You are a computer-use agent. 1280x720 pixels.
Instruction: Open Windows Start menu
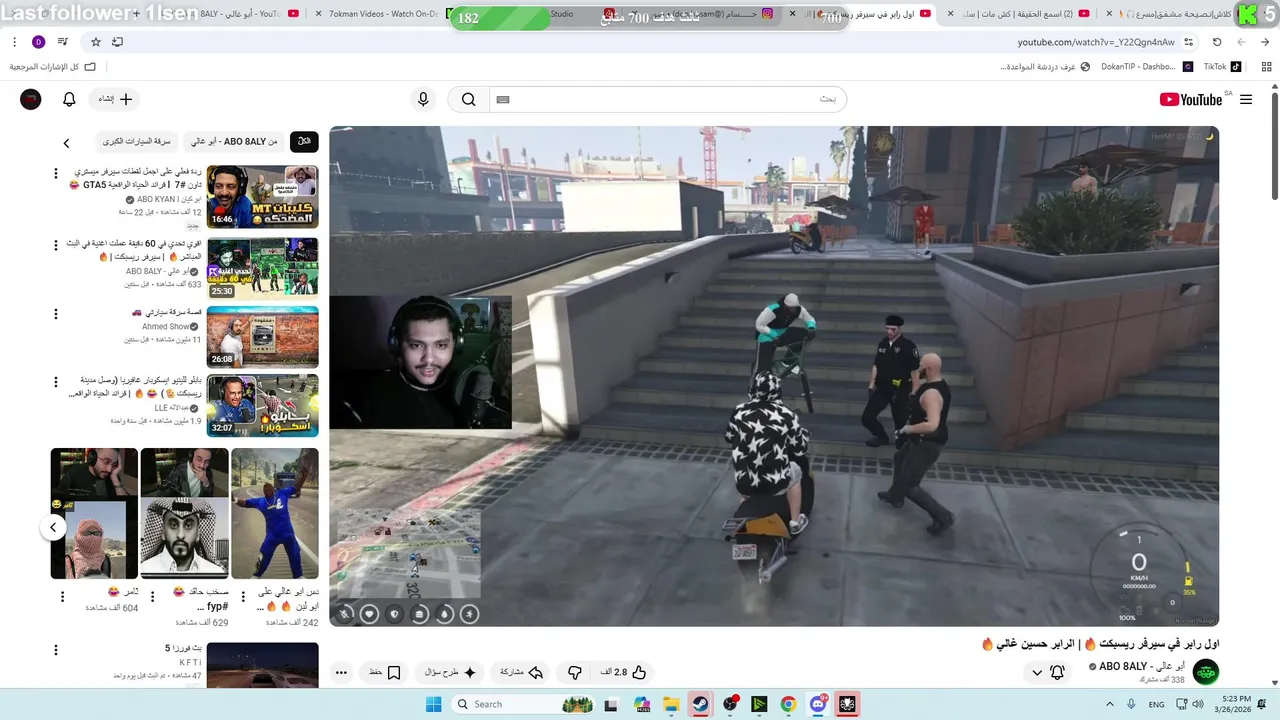pos(434,704)
